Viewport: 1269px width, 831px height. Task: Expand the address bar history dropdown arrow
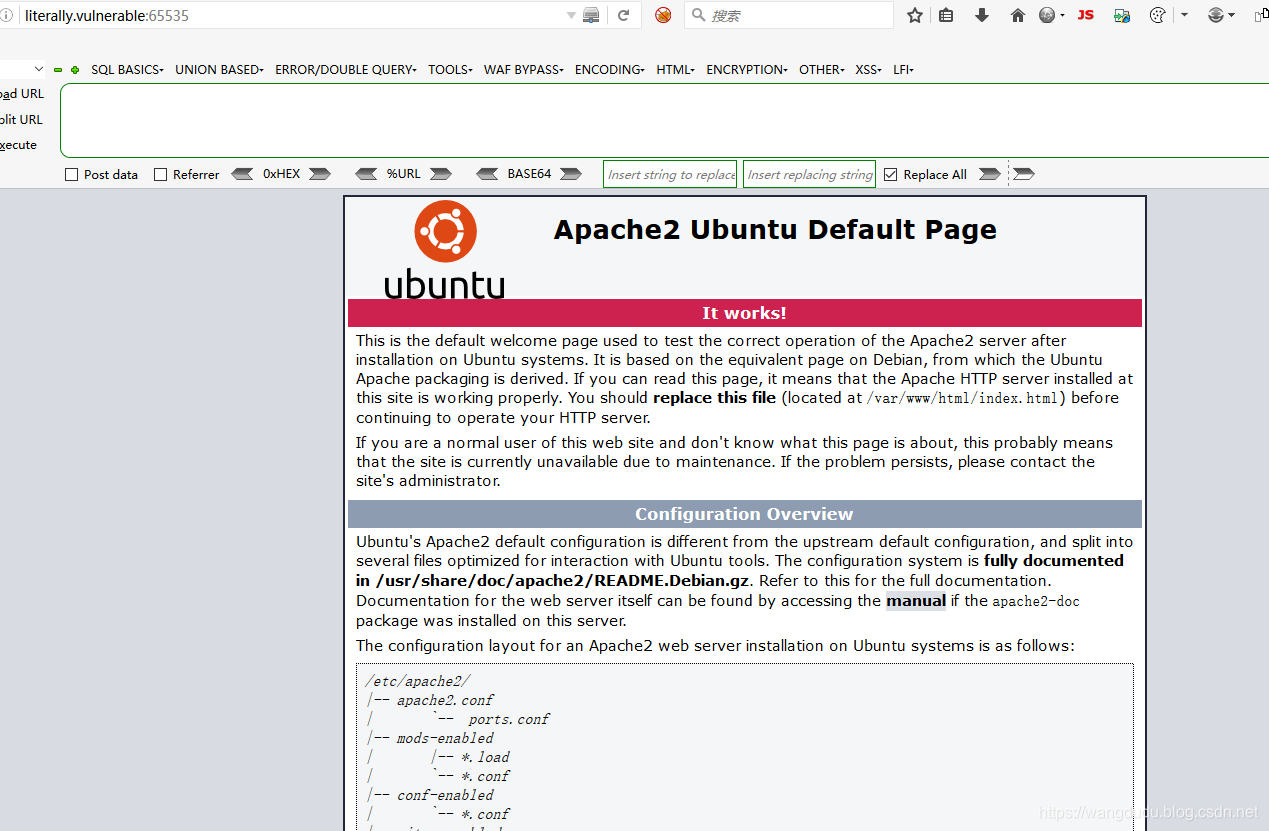[571, 16]
